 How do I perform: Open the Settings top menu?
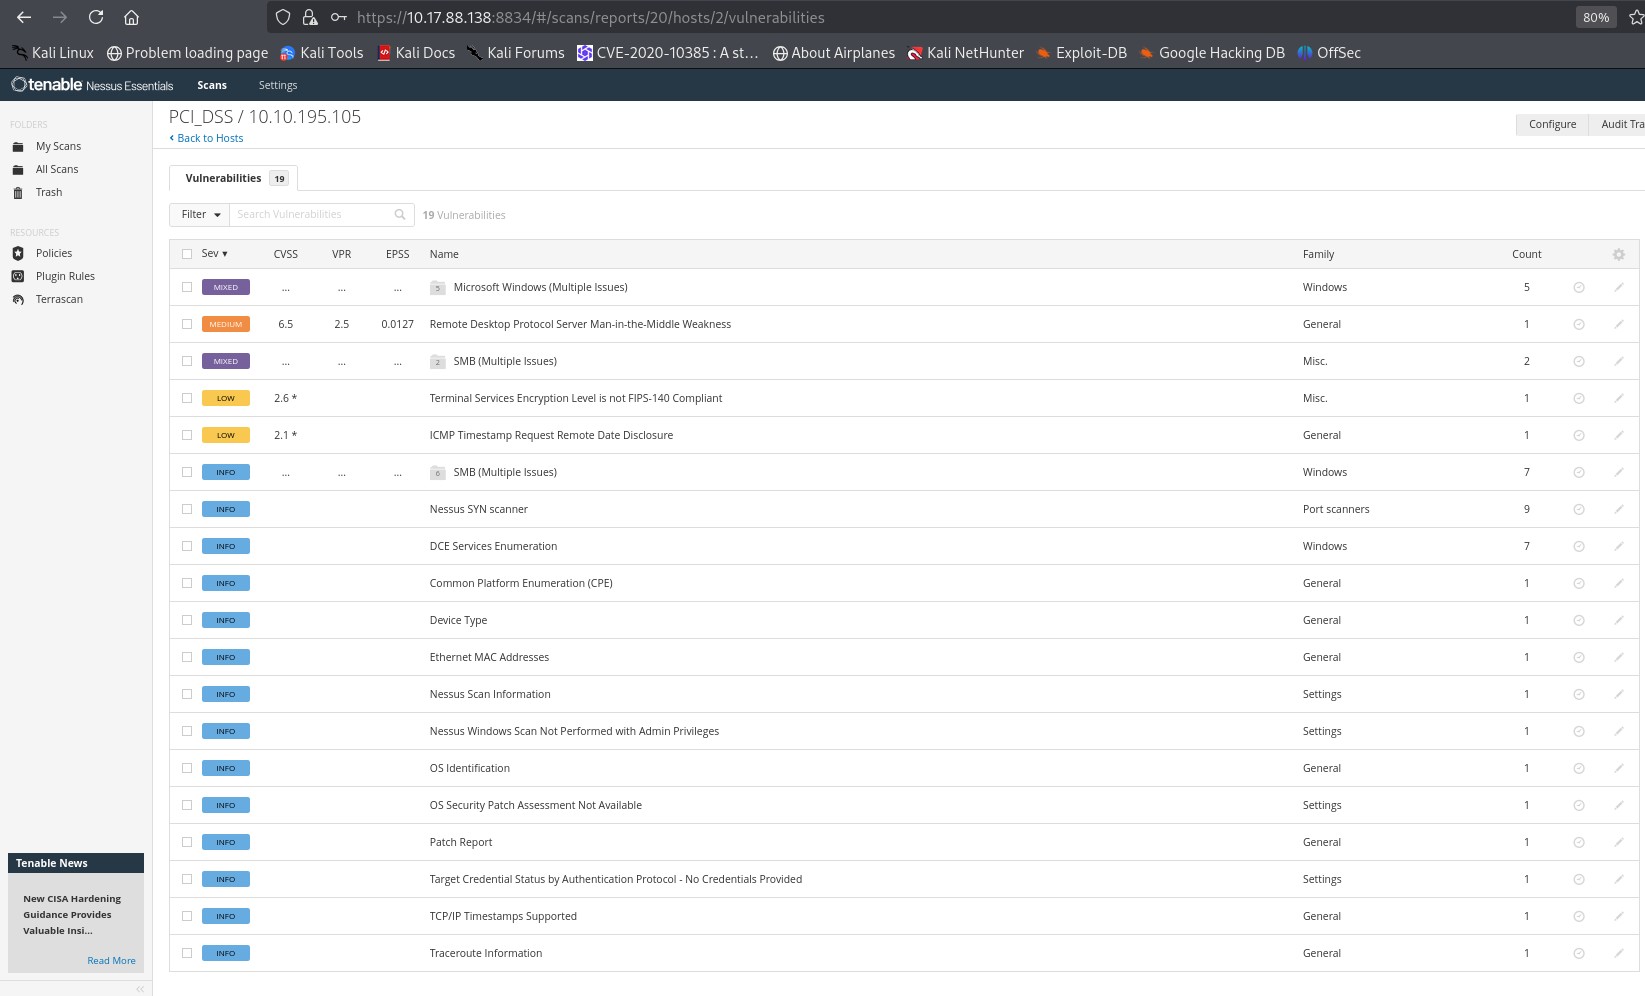(x=278, y=85)
